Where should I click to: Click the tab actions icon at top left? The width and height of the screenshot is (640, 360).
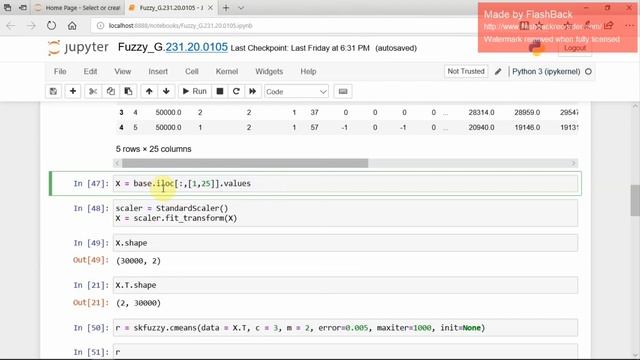(7, 8)
